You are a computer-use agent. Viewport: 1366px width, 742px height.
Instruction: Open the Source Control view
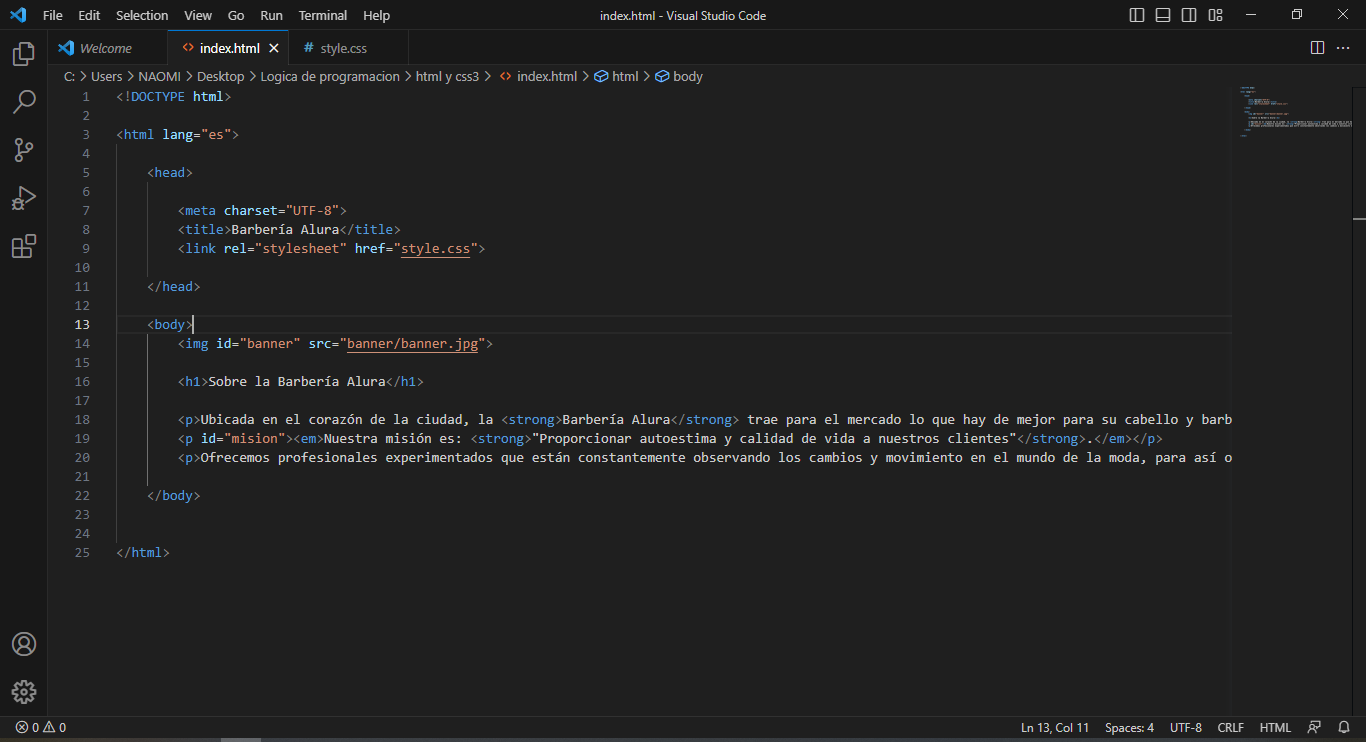(24, 150)
